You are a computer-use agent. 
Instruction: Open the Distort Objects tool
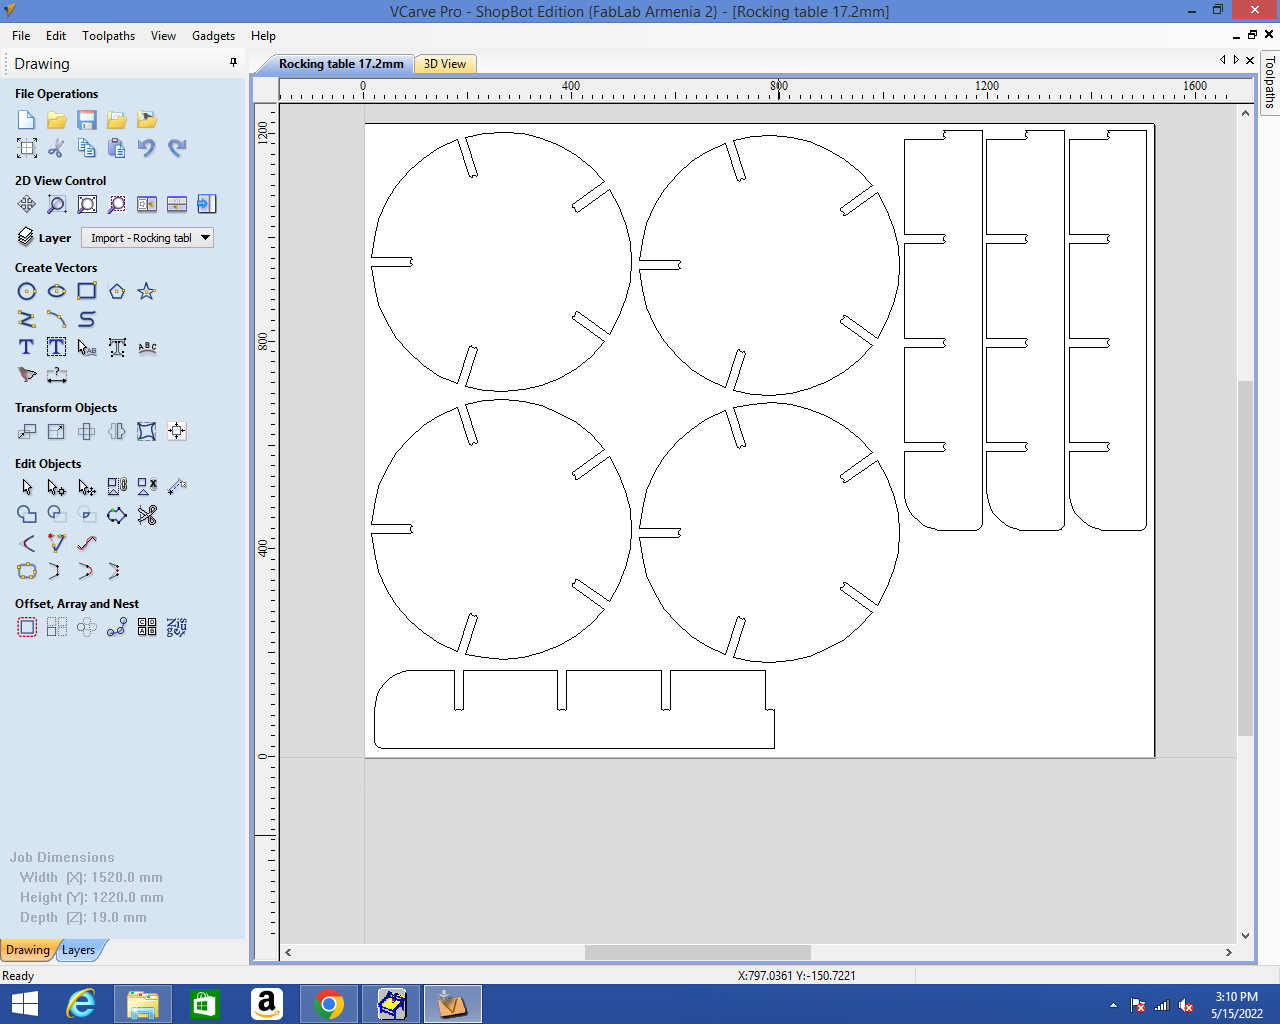click(x=147, y=431)
